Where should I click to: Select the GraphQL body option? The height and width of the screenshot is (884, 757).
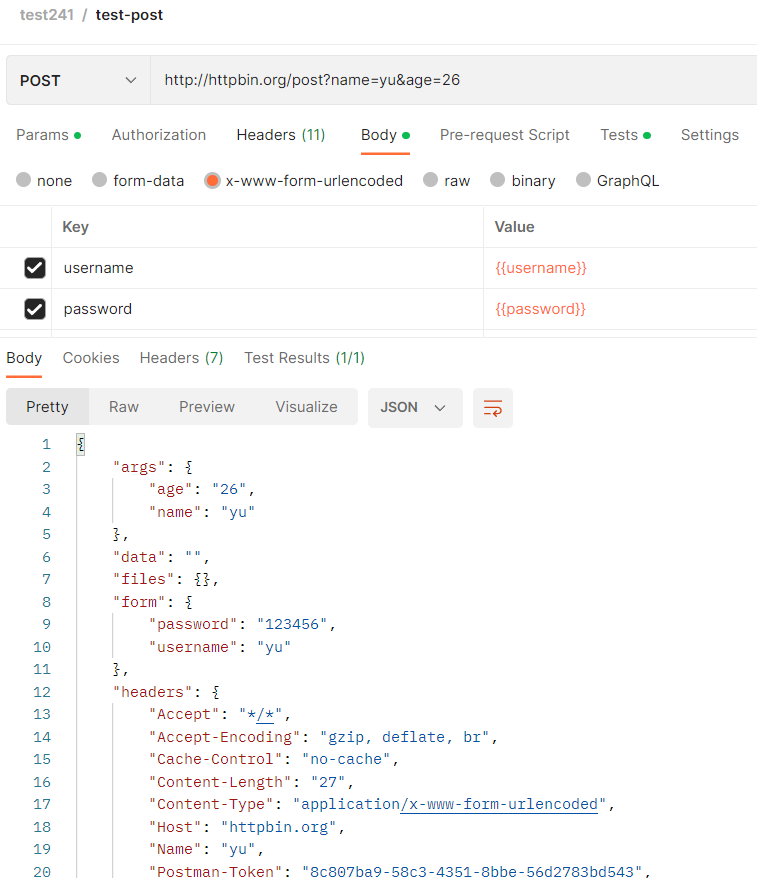pyautogui.click(x=583, y=181)
